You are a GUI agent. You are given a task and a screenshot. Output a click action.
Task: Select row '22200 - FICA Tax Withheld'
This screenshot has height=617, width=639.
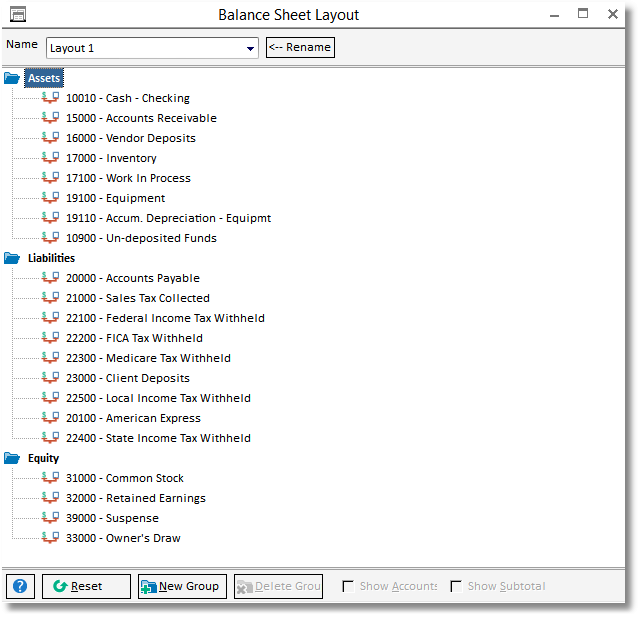pos(134,338)
